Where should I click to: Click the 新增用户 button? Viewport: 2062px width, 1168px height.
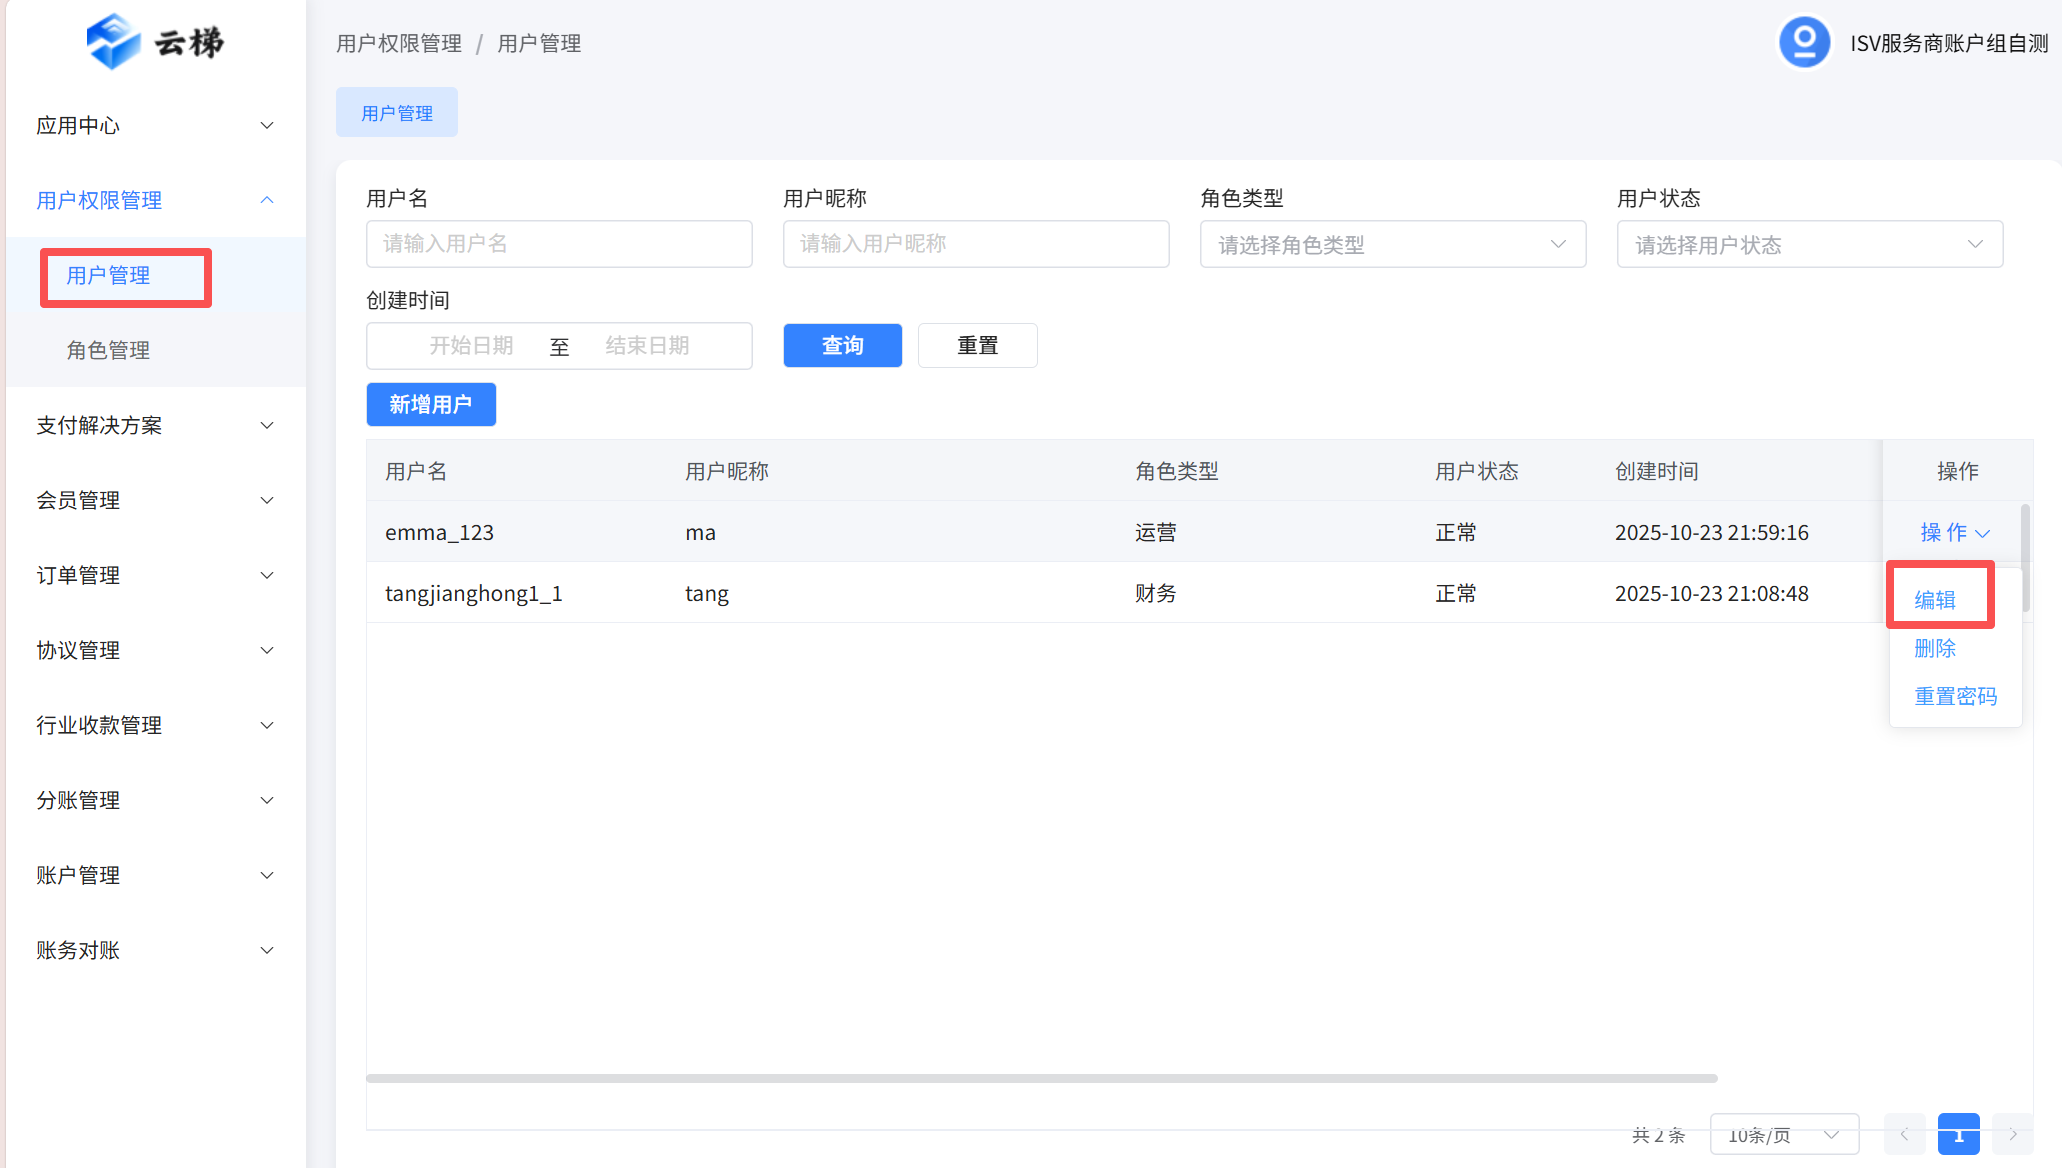click(431, 404)
